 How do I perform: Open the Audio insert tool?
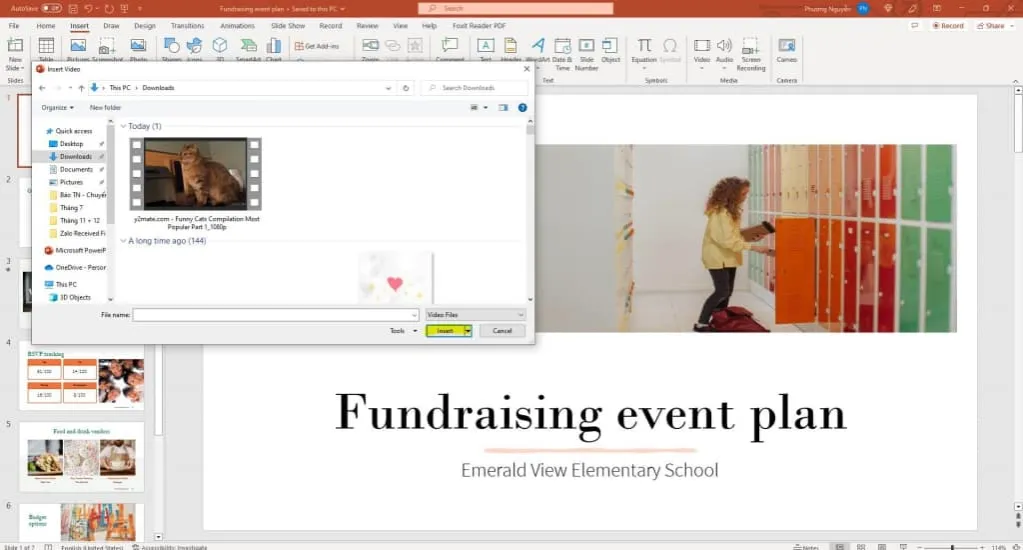point(724,47)
